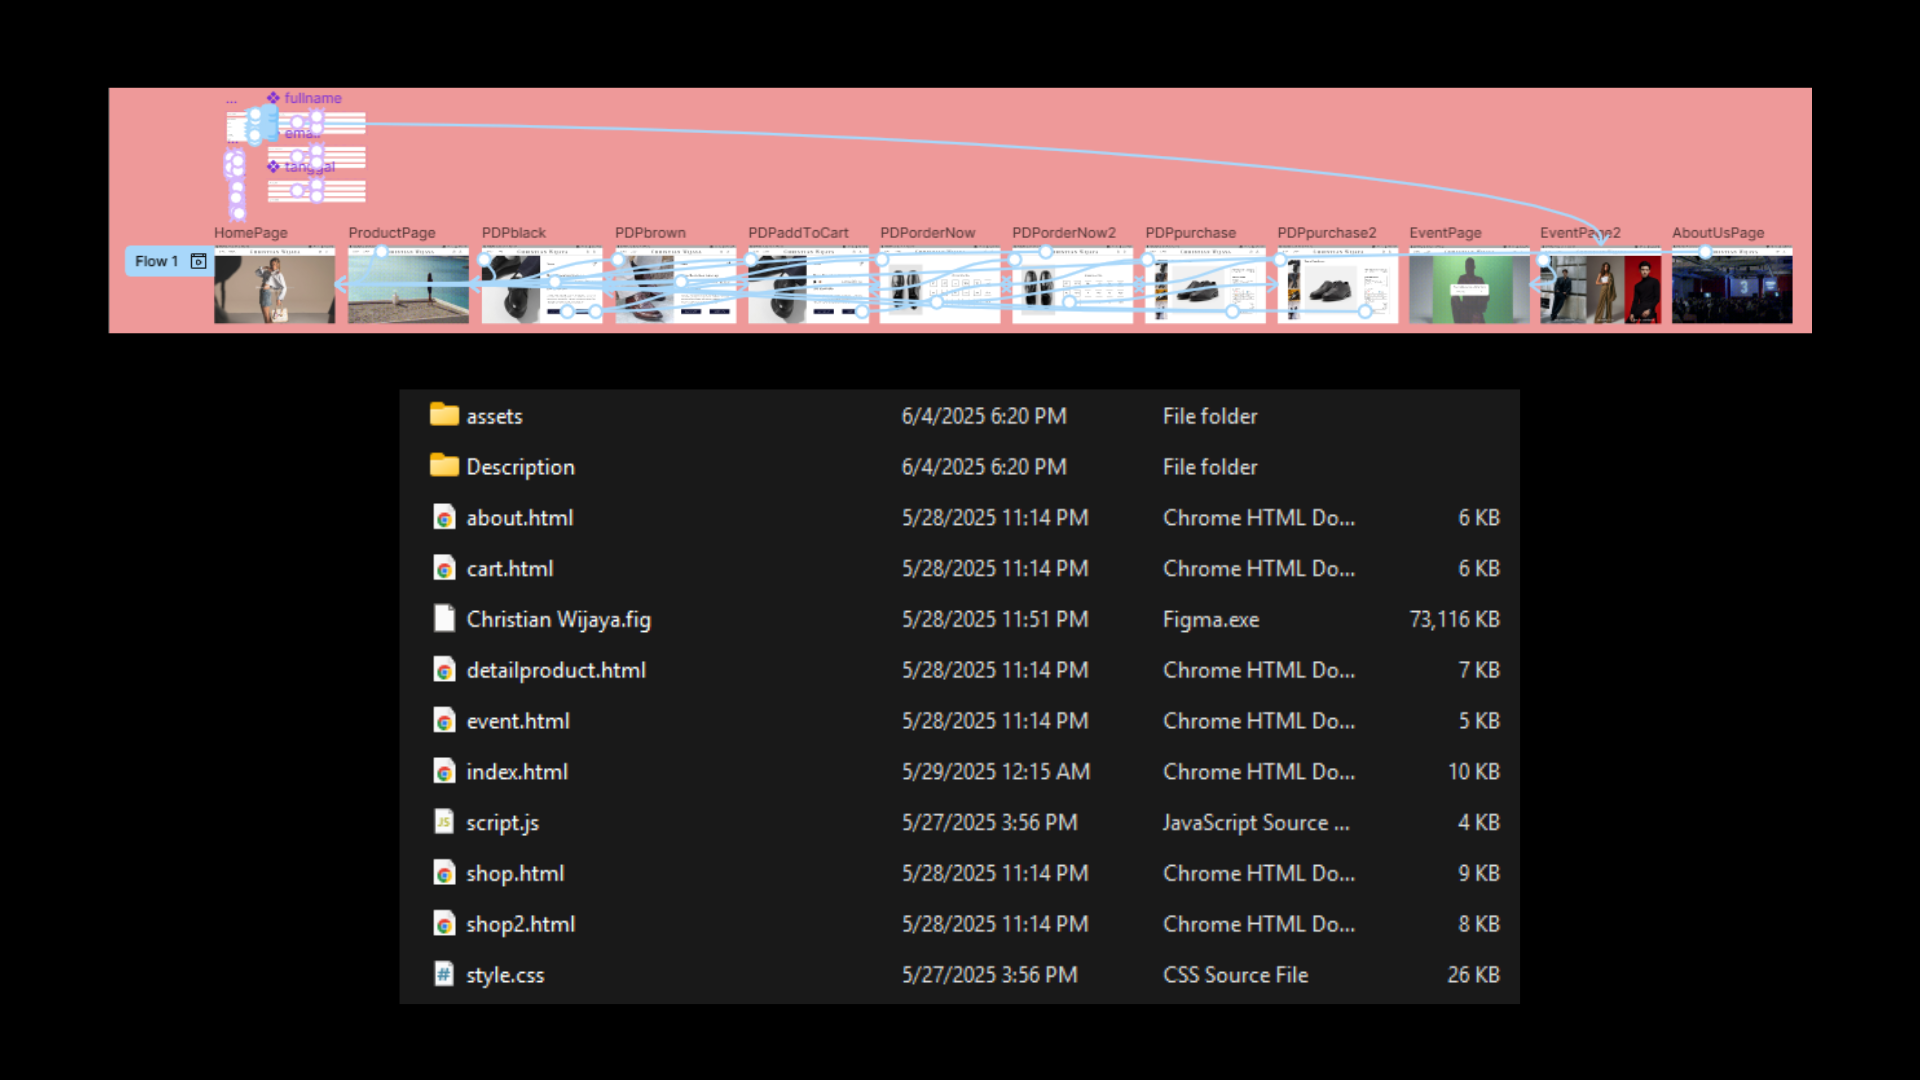This screenshot has height=1080, width=1920.
Task: Click the Chrome icon beside cart.html
Action: [444, 568]
